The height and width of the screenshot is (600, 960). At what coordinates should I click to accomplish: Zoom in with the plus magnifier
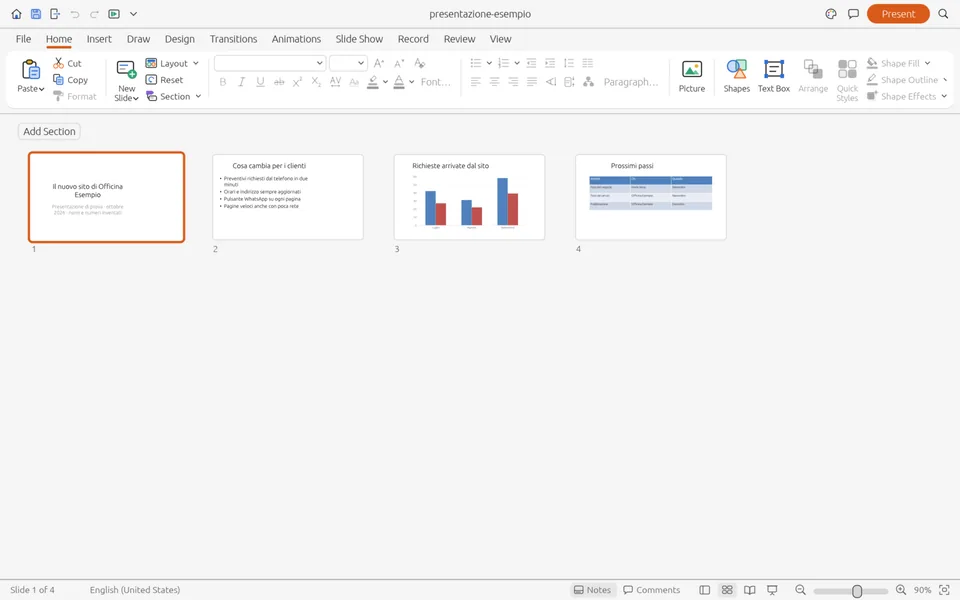tap(901, 590)
